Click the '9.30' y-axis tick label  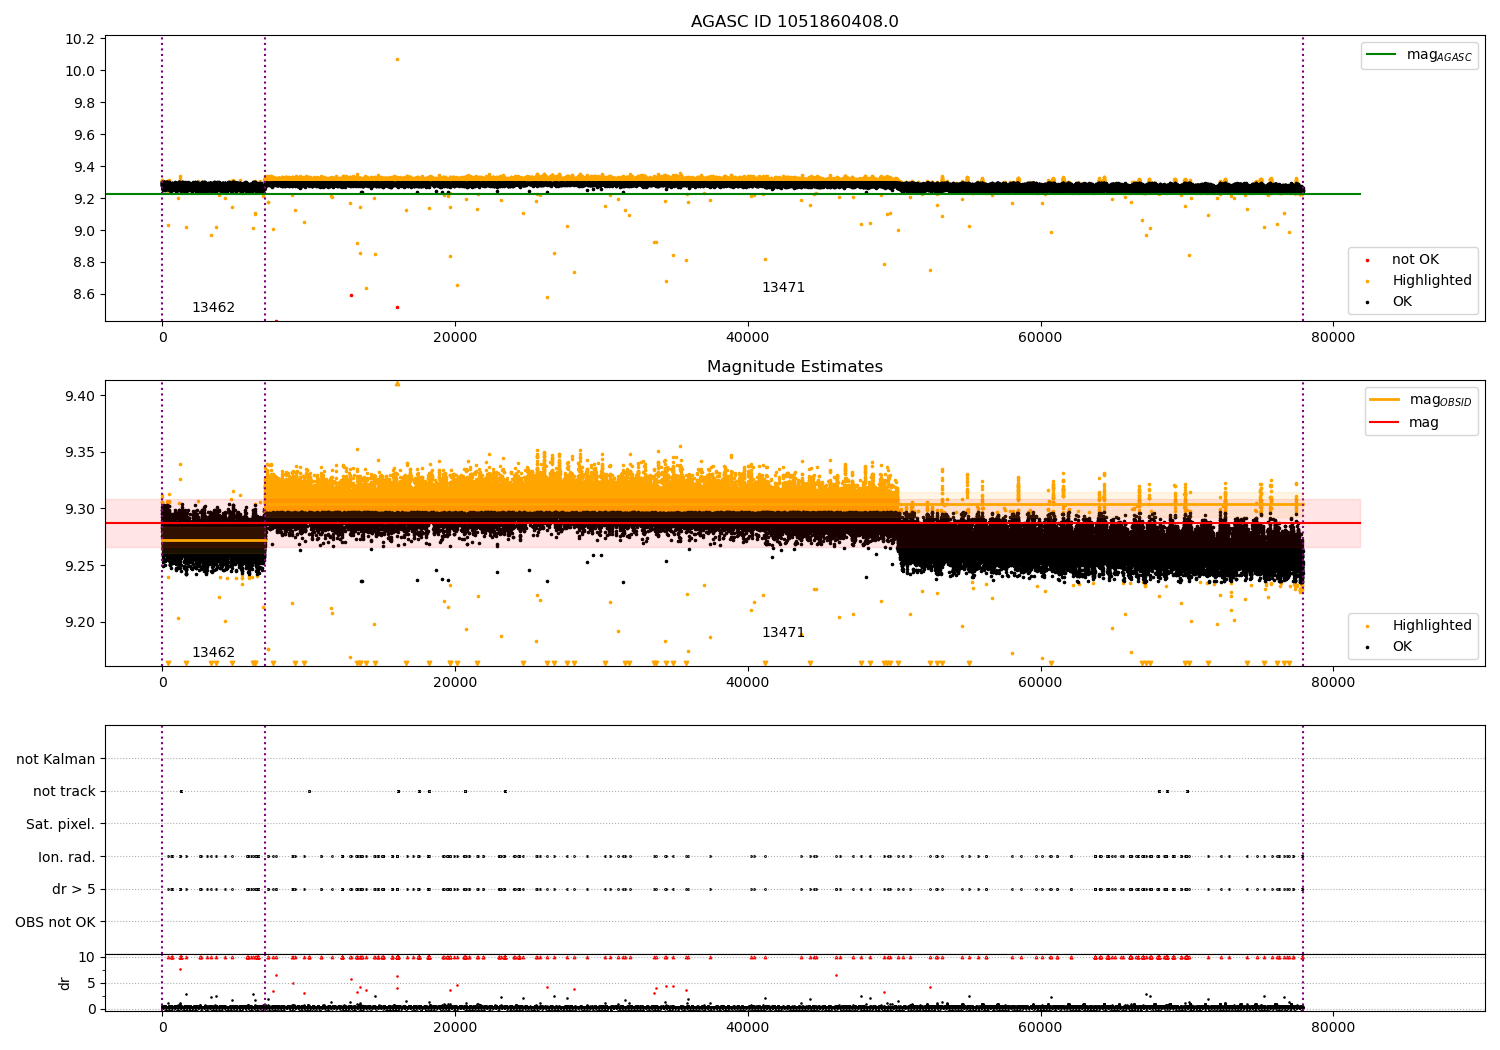[x=80, y=510]
